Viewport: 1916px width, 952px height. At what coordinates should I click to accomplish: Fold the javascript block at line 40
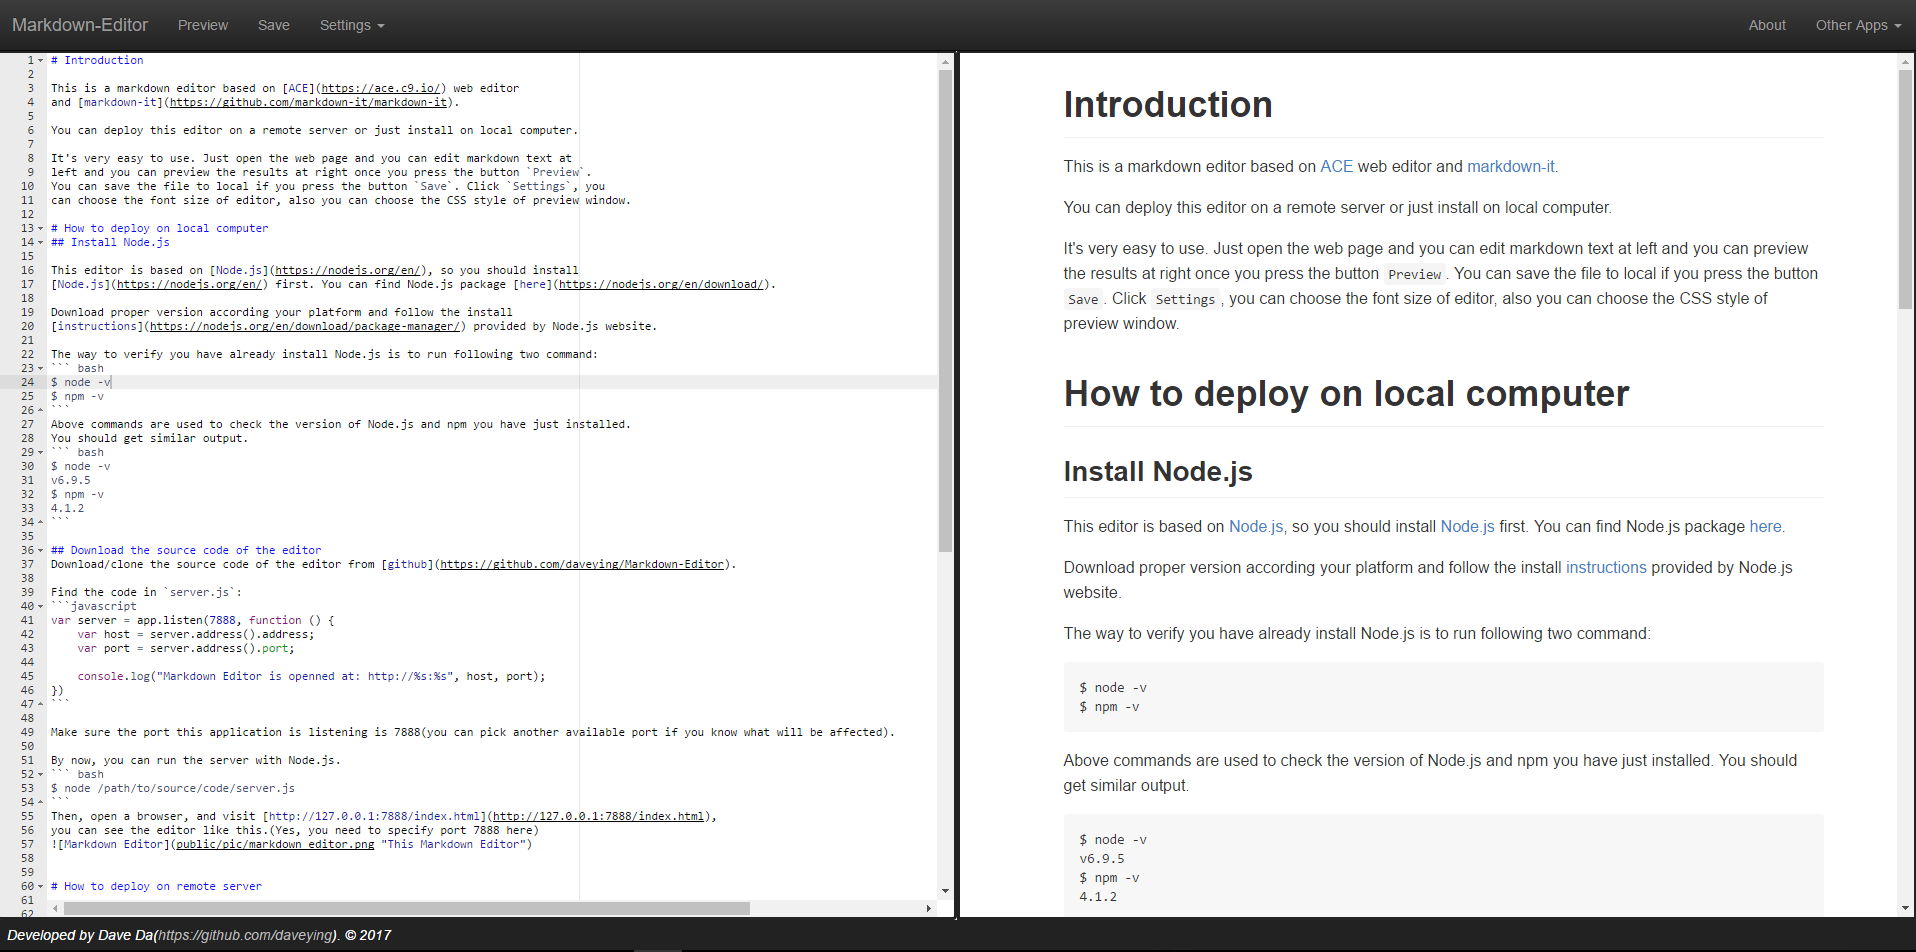point(41,606)
